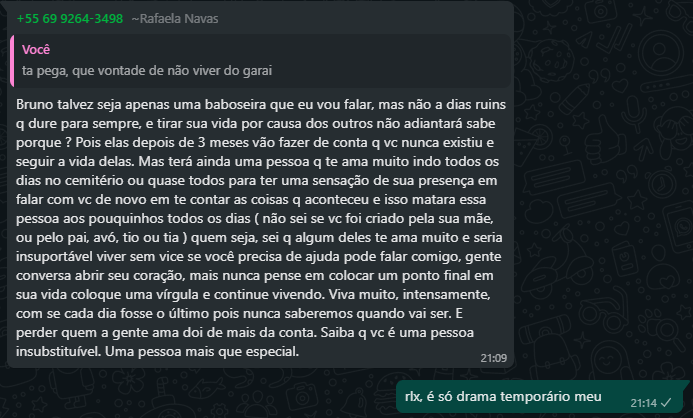693x418 pixels.
Task: Click the line starting "conversa abrir seu coração"
Action: 255,276
